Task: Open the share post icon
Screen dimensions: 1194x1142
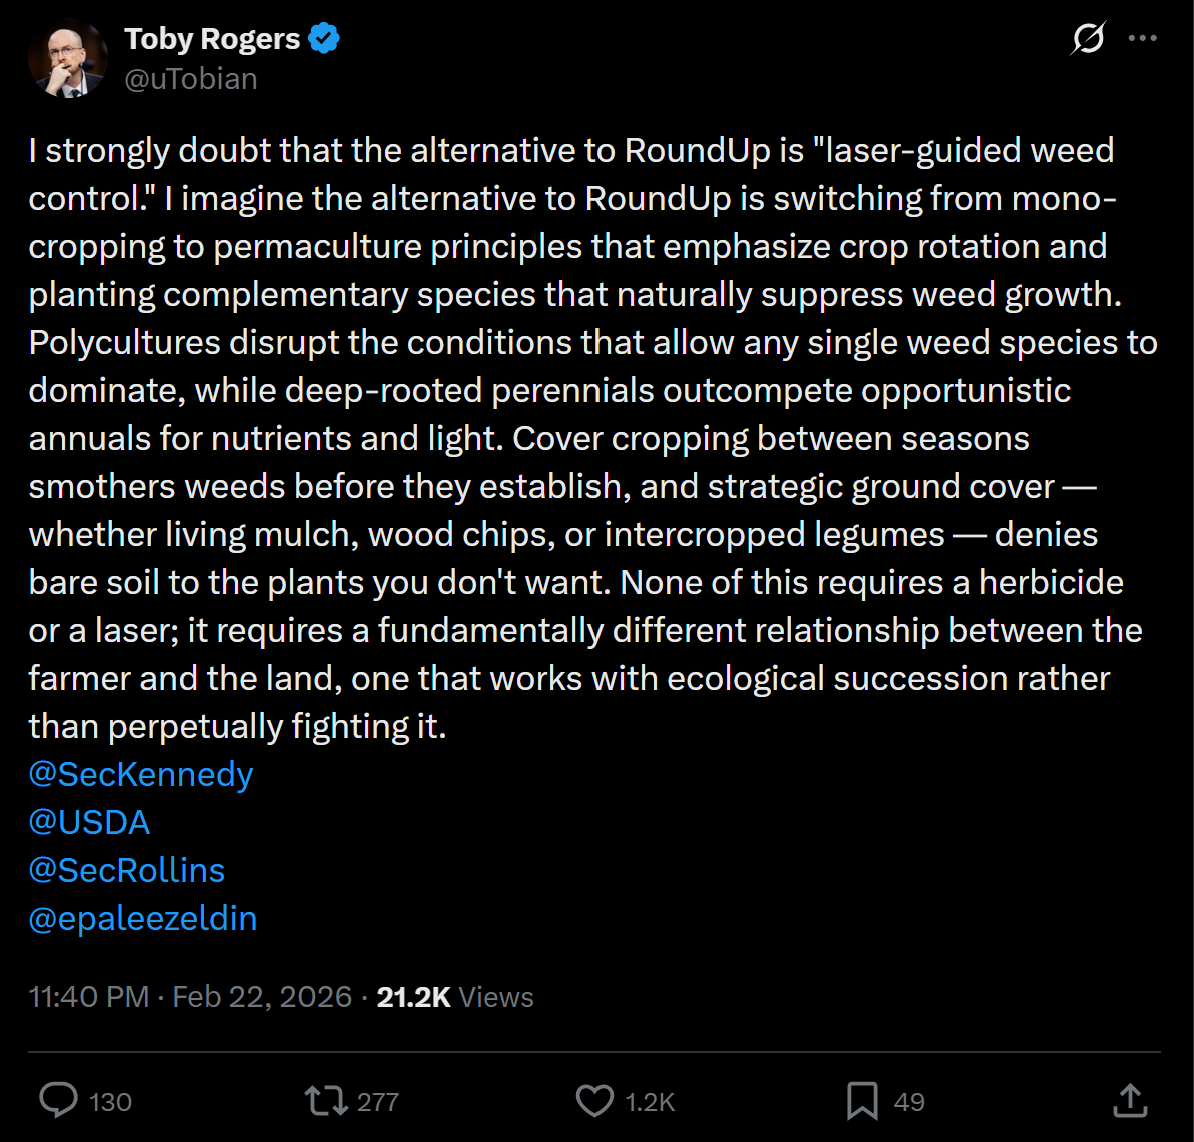Action: click(1129, 1101)
